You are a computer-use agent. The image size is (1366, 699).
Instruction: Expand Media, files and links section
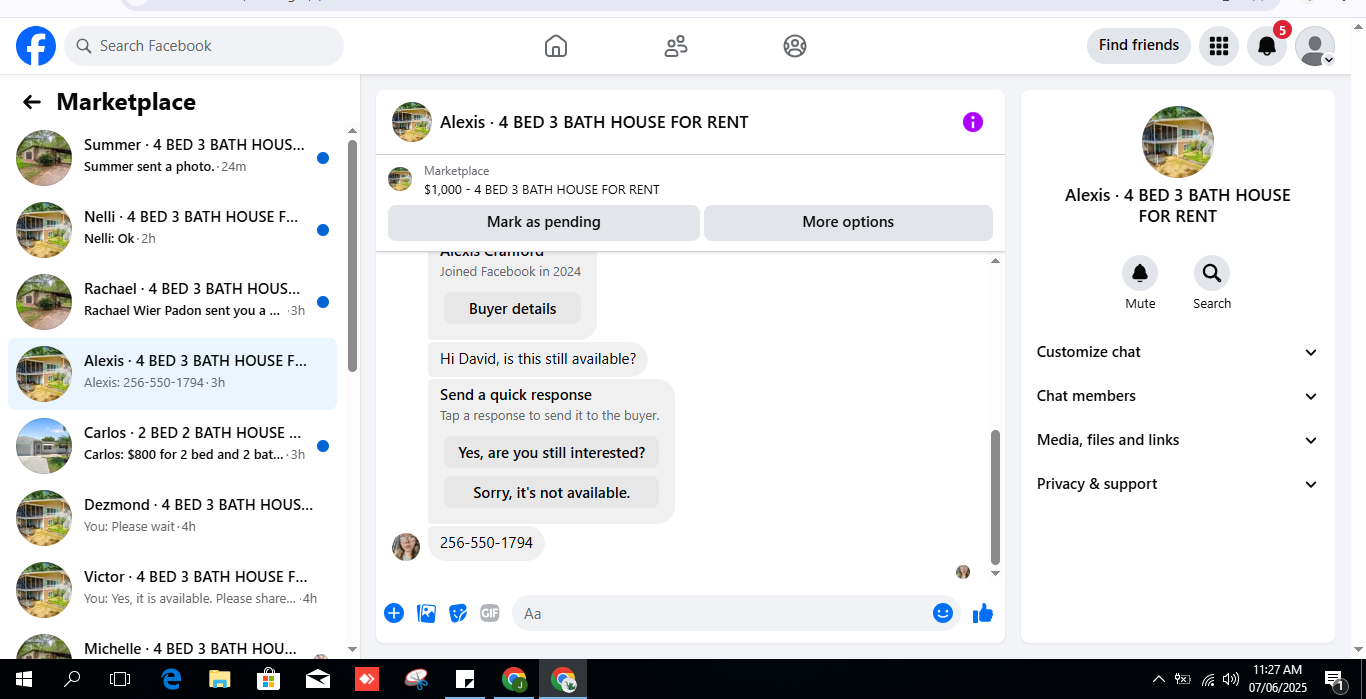click(x=1178, y=440)
